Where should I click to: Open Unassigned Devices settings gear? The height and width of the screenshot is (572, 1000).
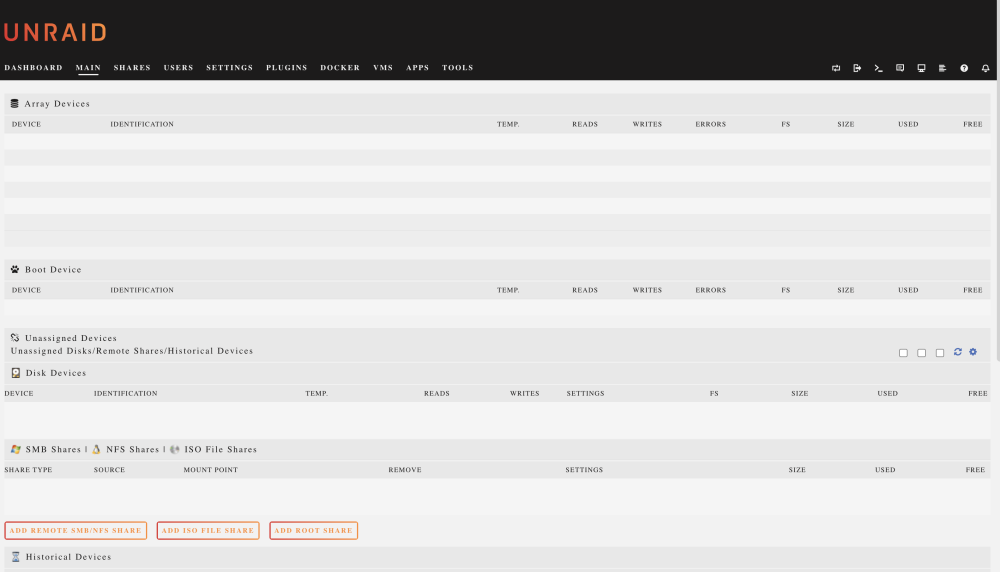(x=973, y=352)
